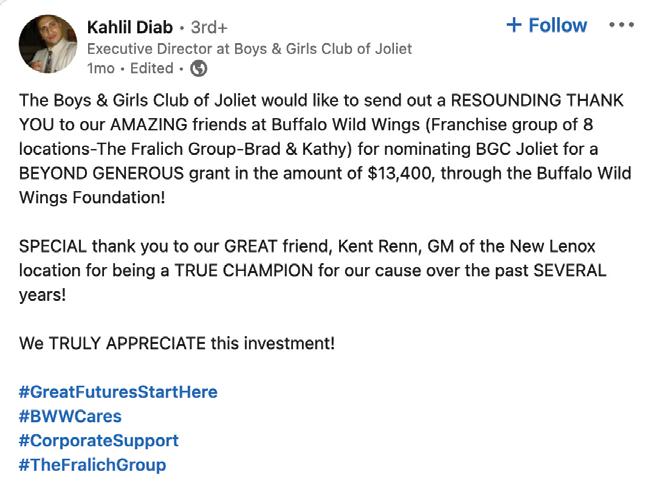Viewport: 646px width, 482px height.
Task: Click the TRUE CHAMPION phrase
Action: [244, 271]
